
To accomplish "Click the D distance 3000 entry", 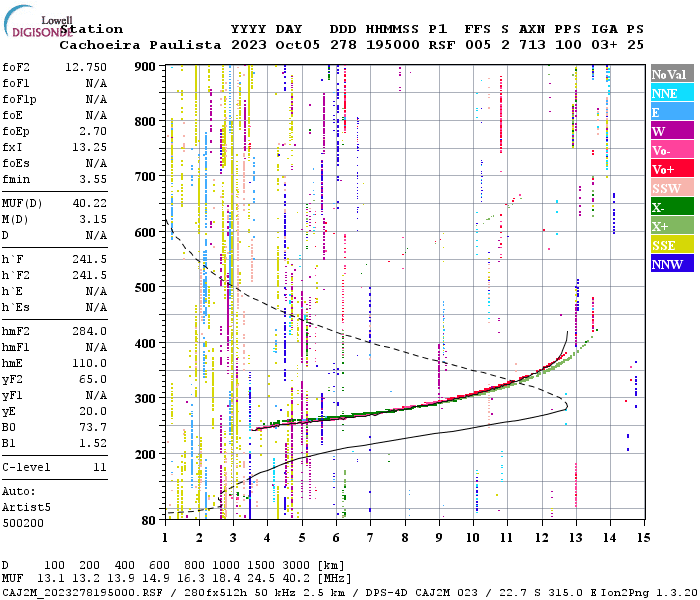I will (x=296, y=565).
